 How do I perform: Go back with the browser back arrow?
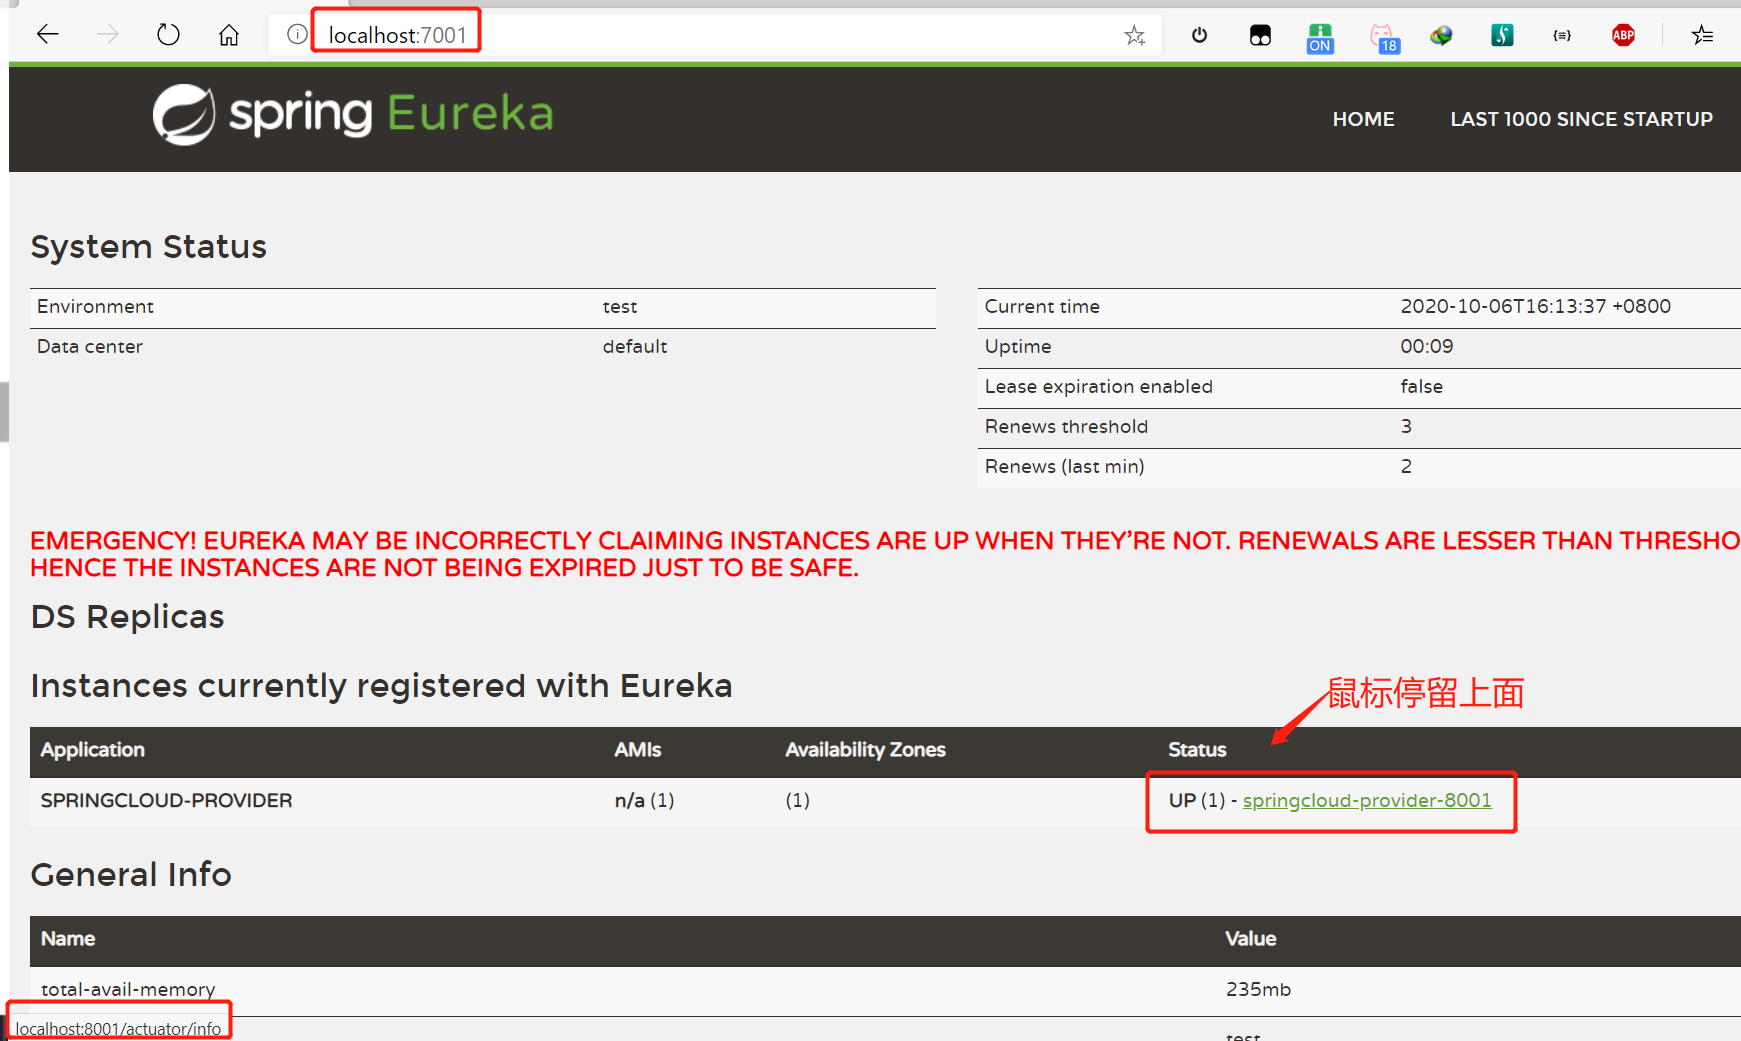coord(47,35)
